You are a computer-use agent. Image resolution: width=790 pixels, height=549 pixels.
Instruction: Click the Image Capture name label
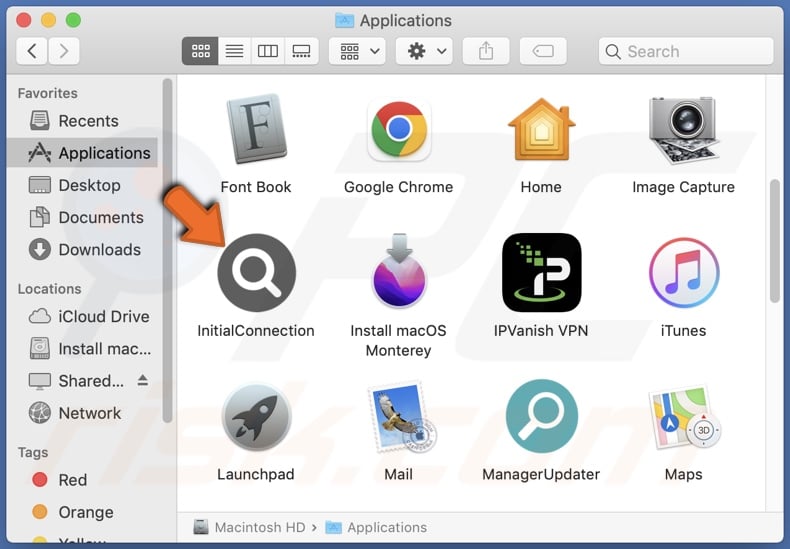(x=684, y=187)
